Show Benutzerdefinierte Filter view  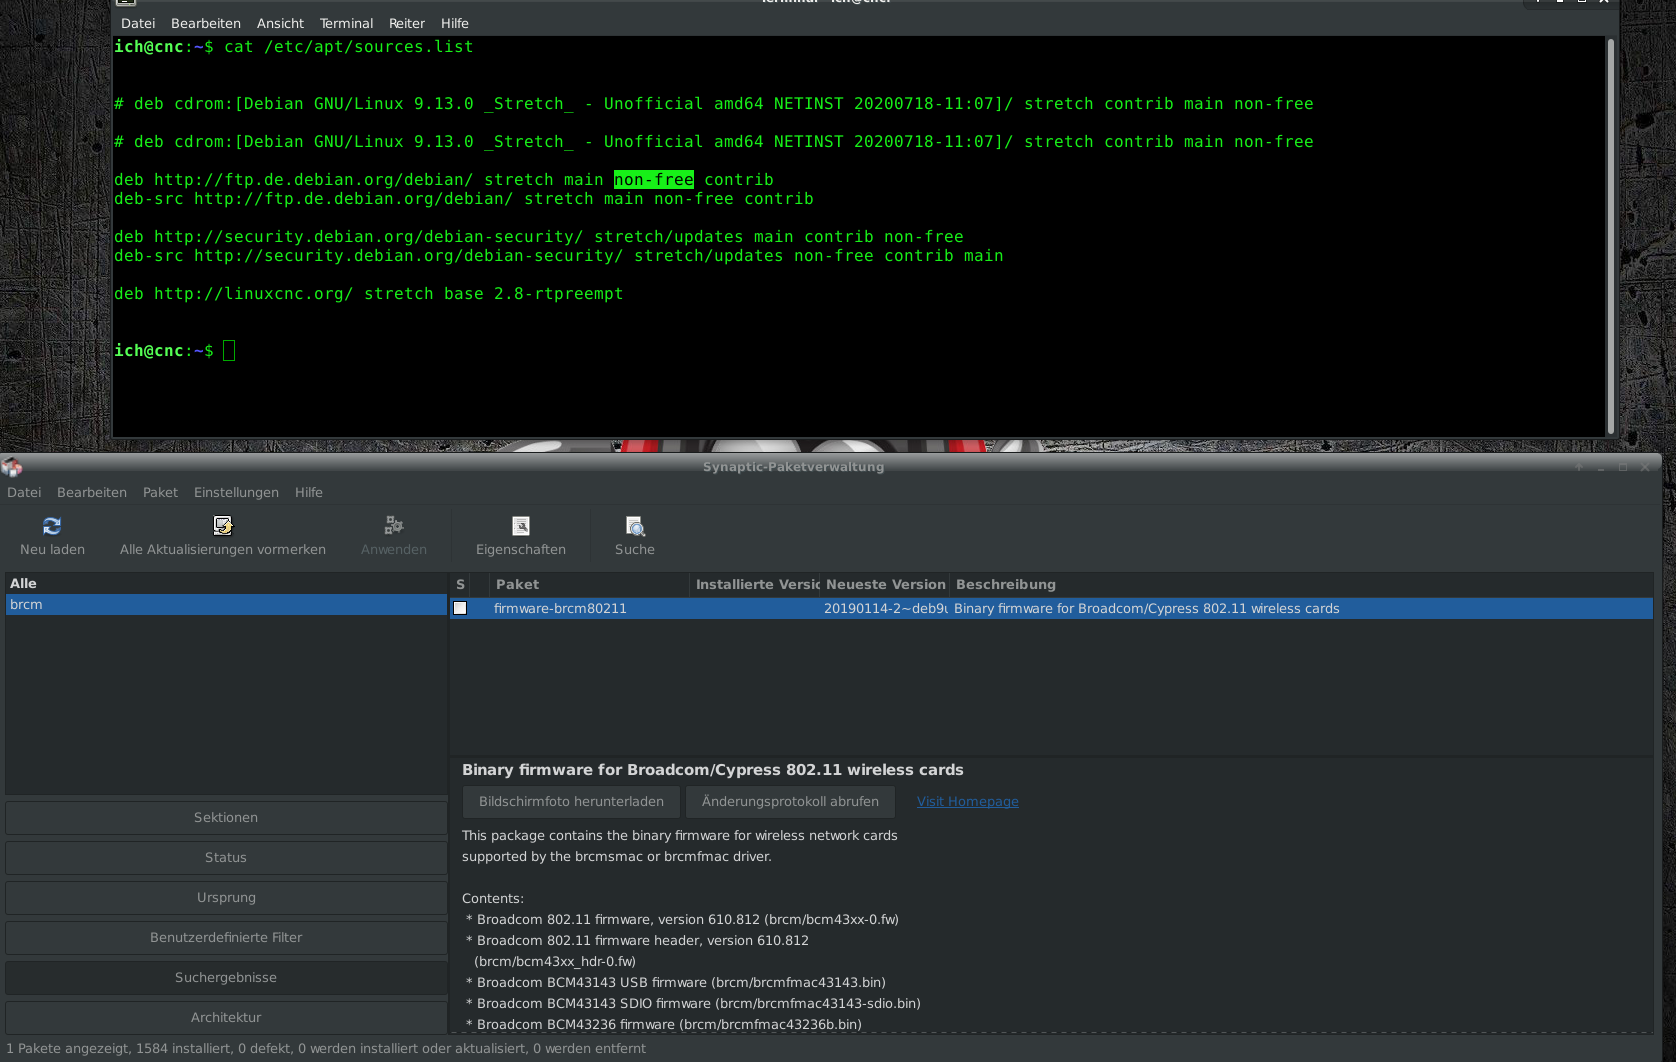pyautogui.click(x=226, y=937)
